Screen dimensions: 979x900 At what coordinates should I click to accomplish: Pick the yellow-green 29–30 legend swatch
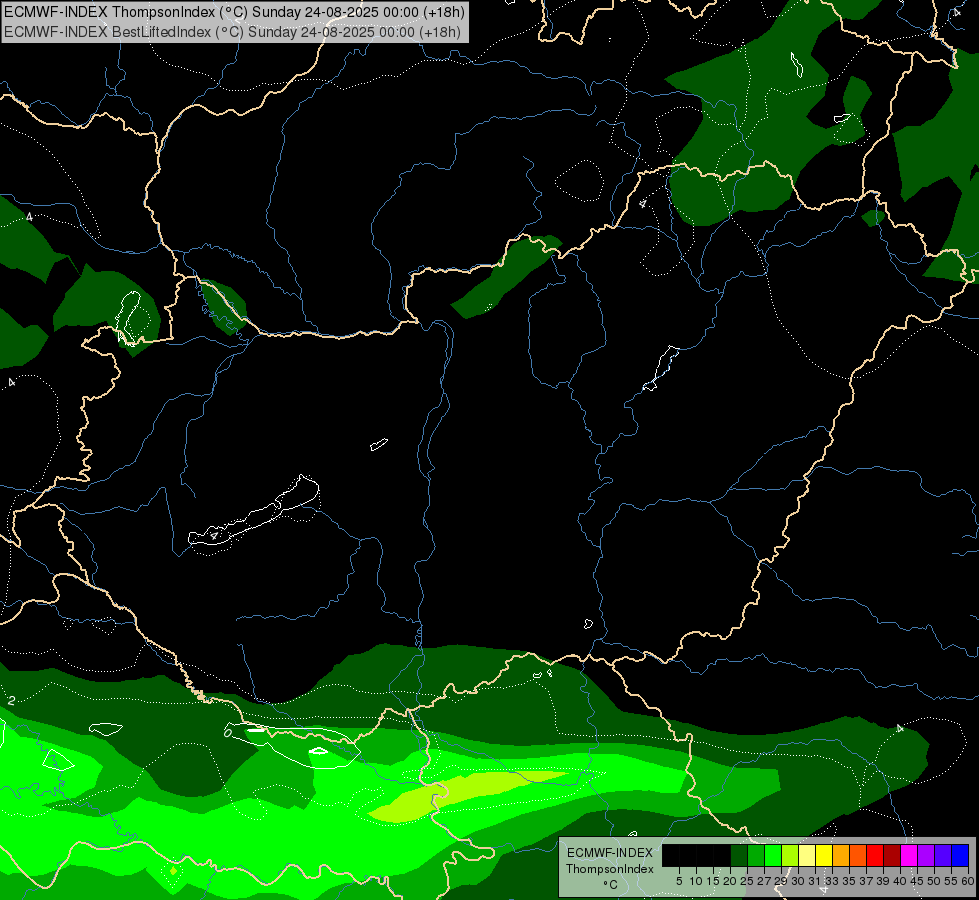pyautogui.click(x=790, y=855)
